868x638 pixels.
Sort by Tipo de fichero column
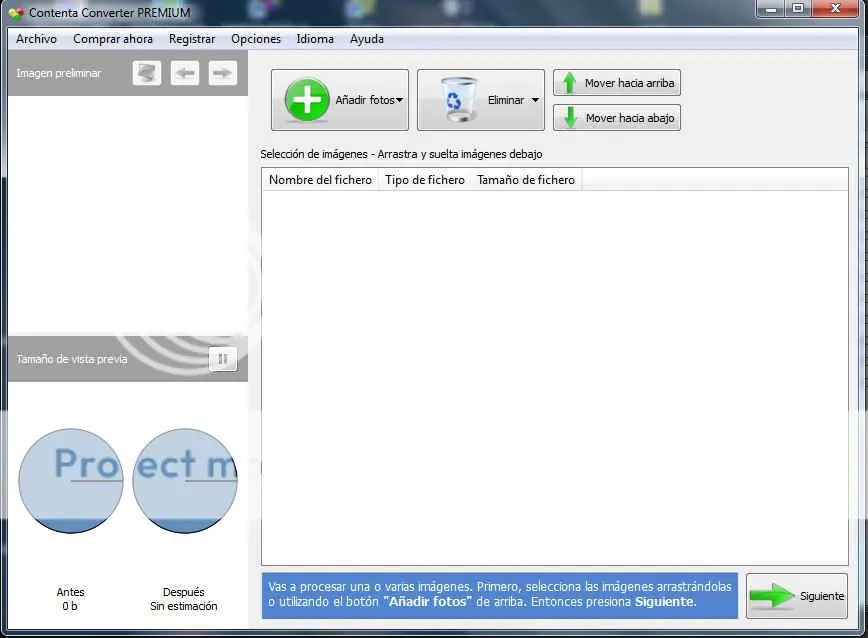[425, 180]
